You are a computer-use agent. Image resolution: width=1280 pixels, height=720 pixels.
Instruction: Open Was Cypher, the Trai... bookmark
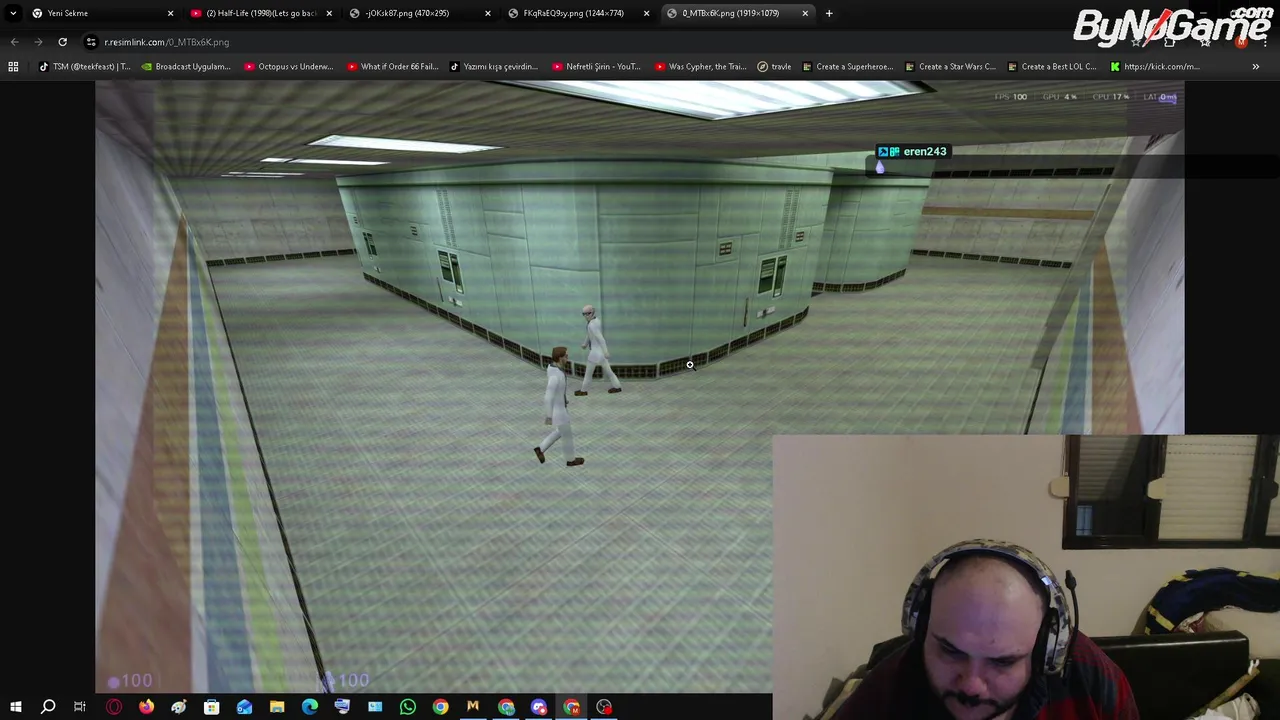(700, 67)
